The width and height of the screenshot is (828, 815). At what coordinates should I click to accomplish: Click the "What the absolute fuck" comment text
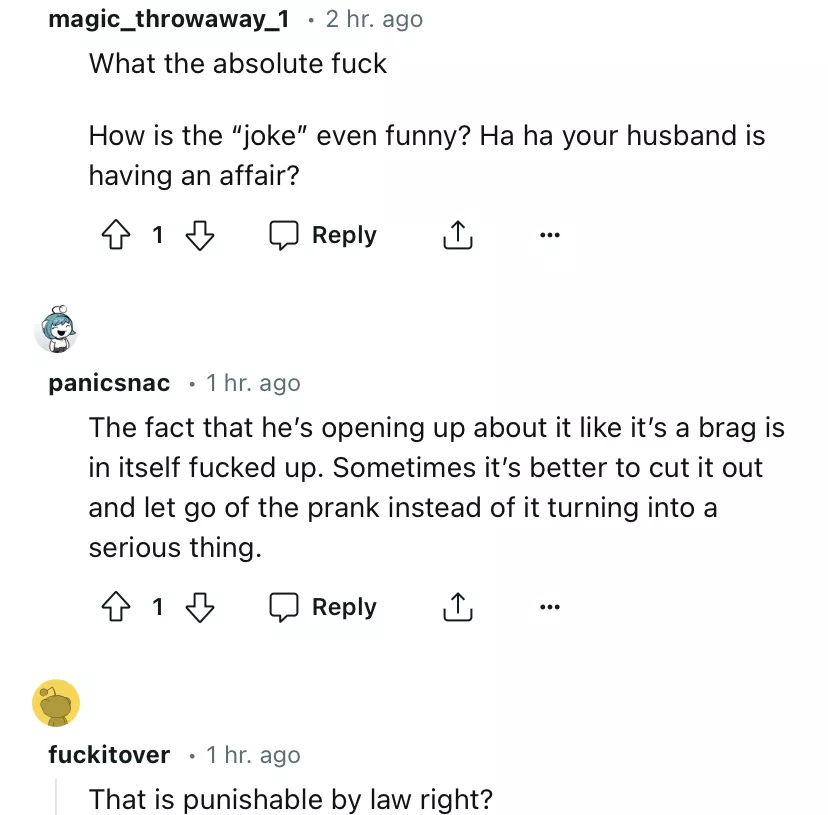[x=238, y=64]
